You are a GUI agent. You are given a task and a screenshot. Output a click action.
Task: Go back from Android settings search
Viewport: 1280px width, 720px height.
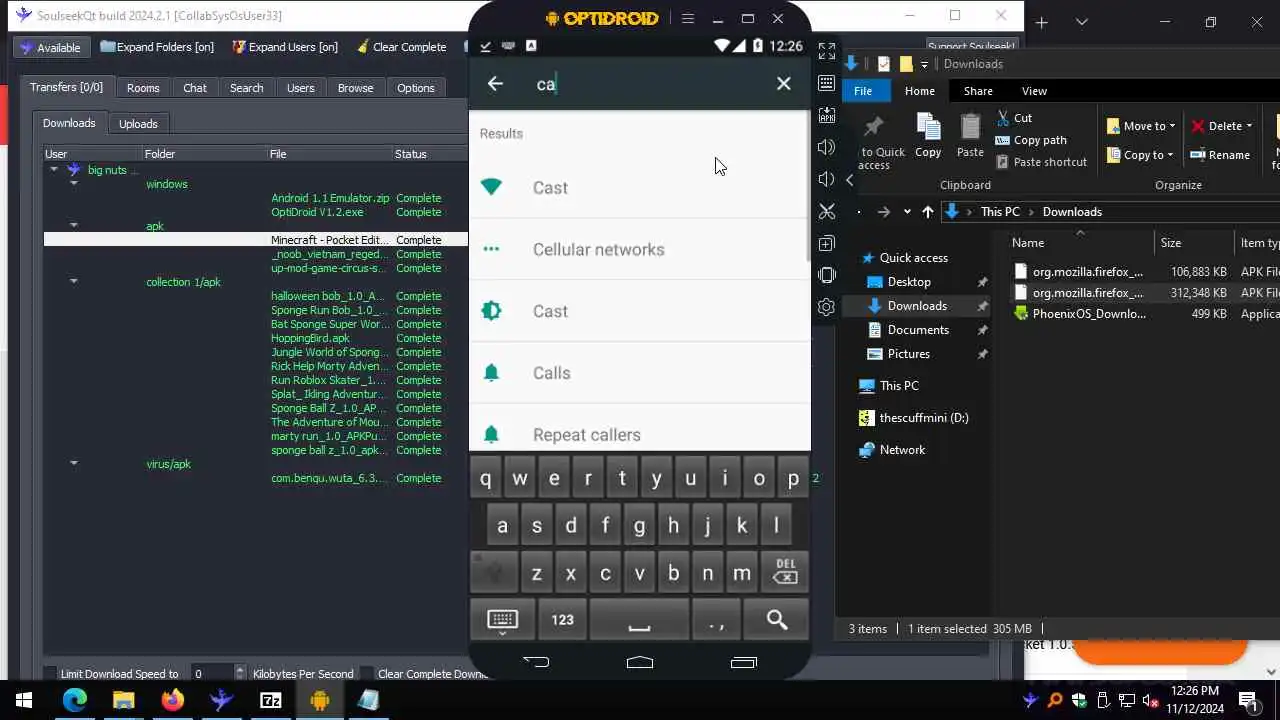(495, 84)
